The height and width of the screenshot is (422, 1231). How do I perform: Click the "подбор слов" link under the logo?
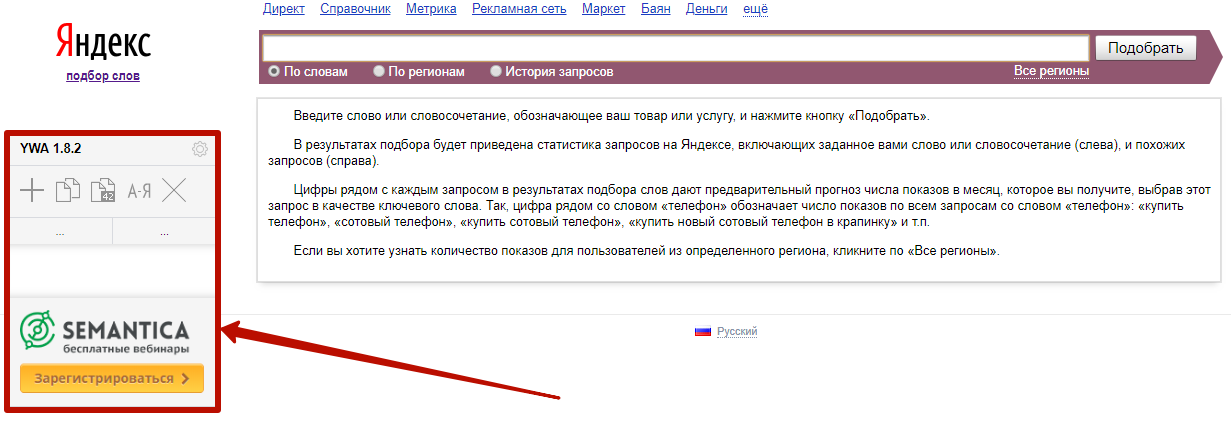point(103,76)
